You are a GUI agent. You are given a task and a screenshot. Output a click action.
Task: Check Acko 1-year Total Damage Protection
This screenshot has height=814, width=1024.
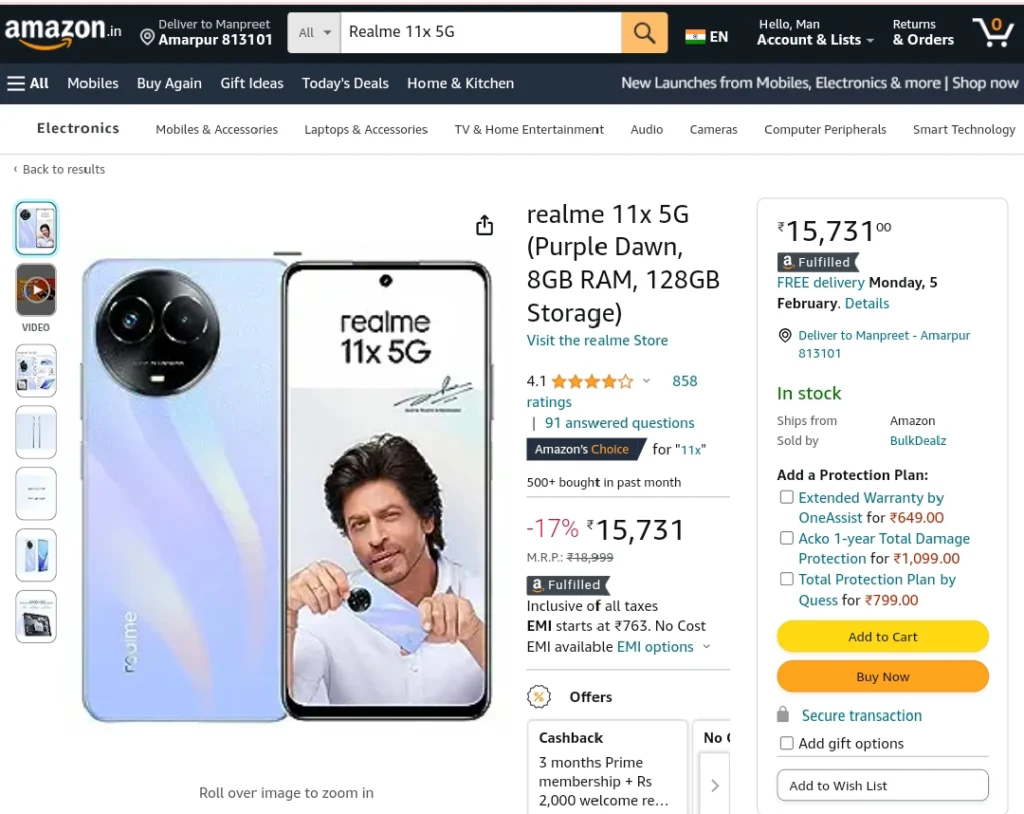coord(786,538)
